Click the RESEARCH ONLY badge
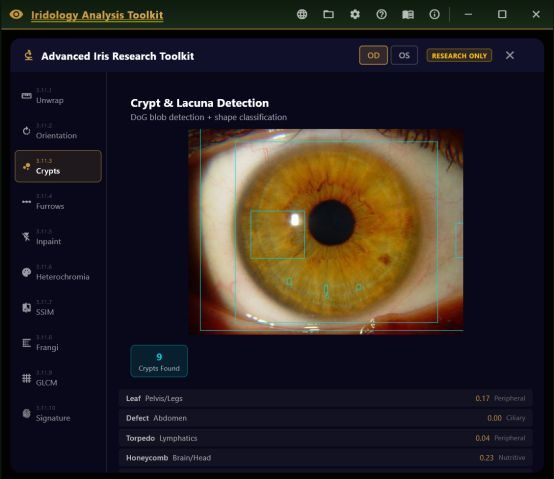This screenshot has width=554, height=479. tap(459, 55)
